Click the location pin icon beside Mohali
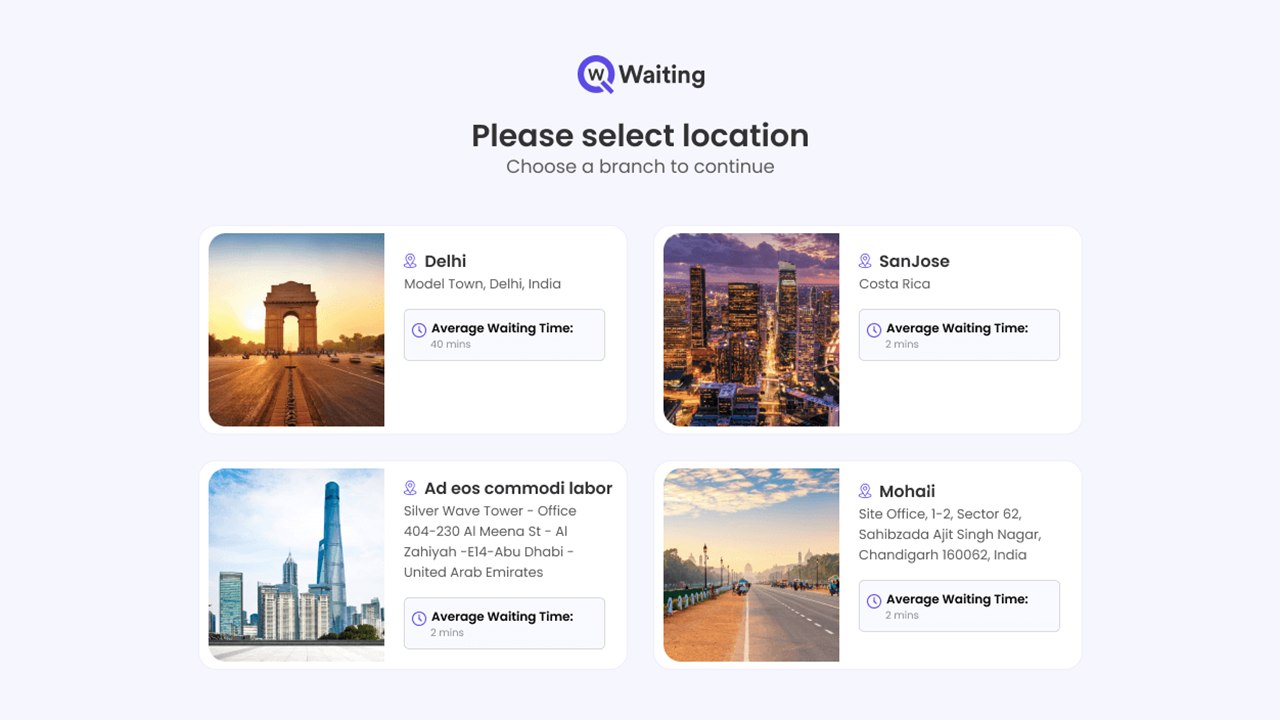Image resolution: width=1280 pixels, height=720 pixels. [x=865, y=490]
